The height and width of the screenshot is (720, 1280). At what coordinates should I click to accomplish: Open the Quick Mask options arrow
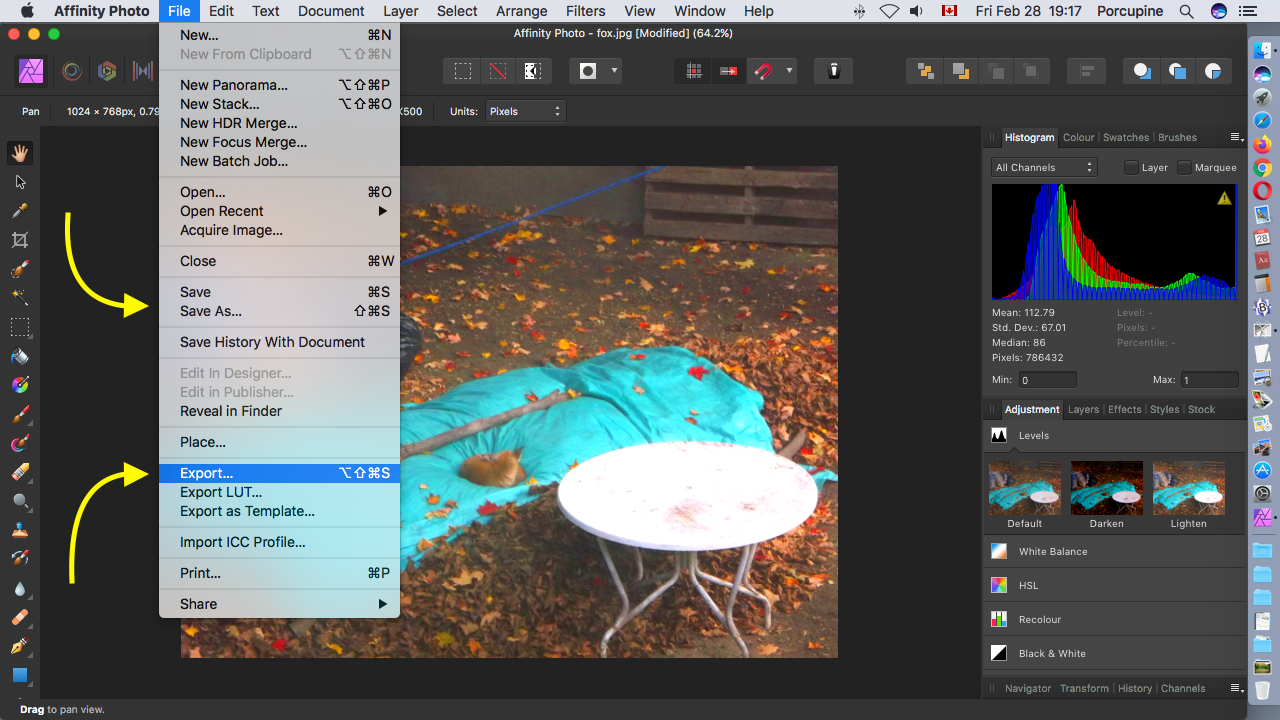614,71
